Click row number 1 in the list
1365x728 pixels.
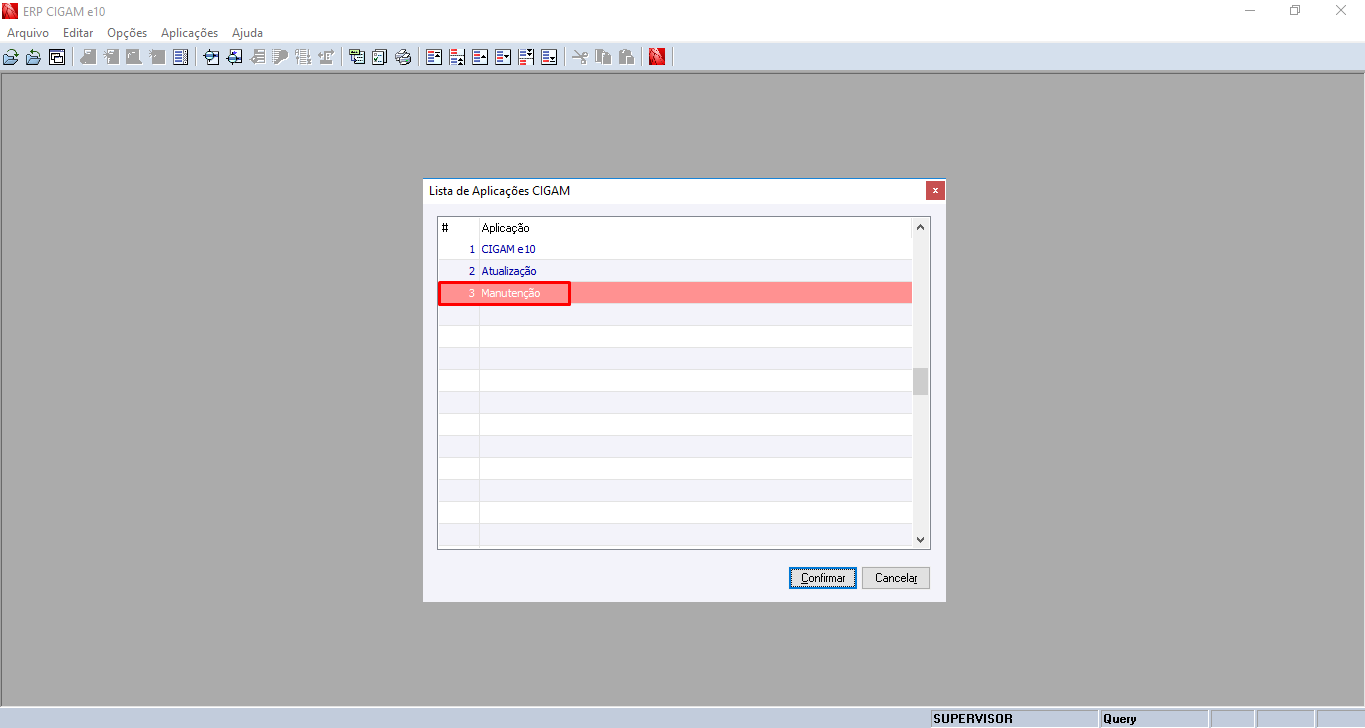click(x=472, y=249)
